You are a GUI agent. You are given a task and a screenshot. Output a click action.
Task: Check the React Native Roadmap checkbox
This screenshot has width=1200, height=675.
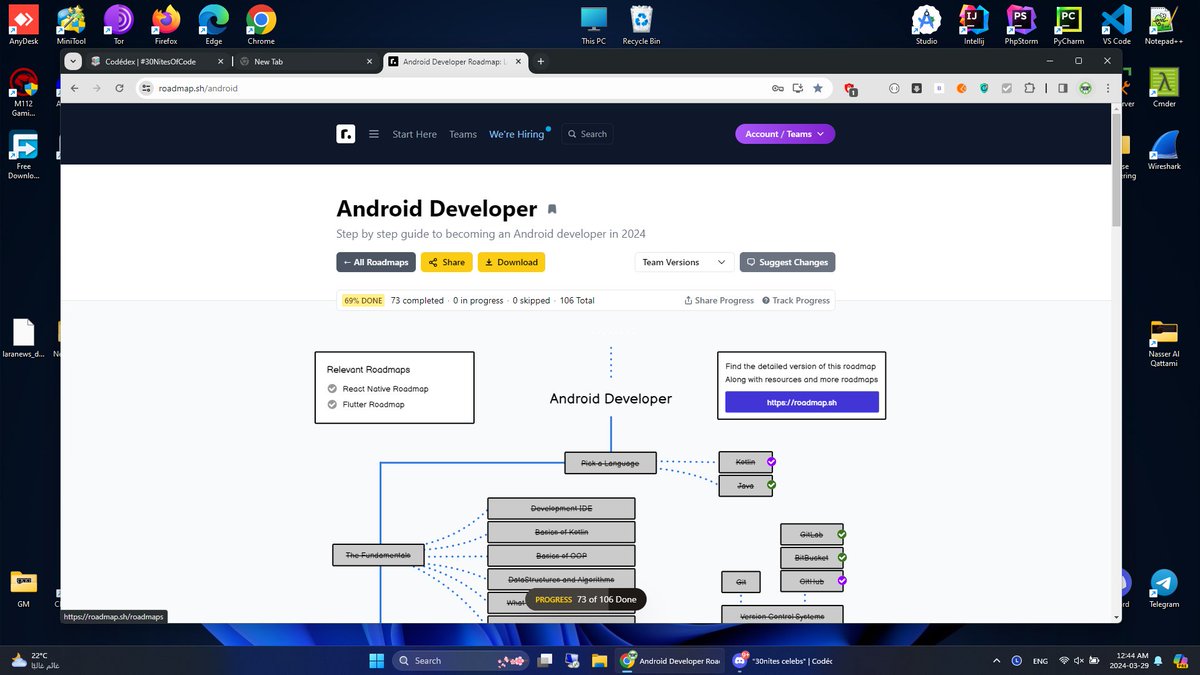pos(331,389)
